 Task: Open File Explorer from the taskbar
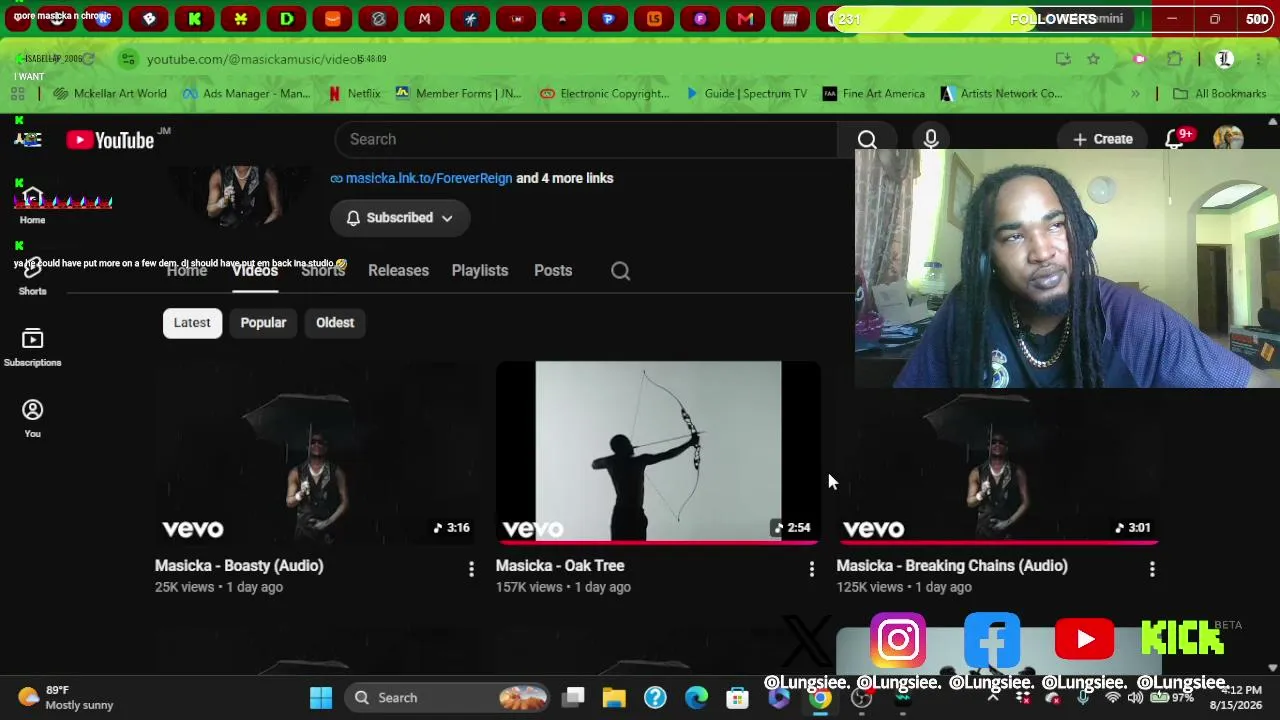point(614,698)
